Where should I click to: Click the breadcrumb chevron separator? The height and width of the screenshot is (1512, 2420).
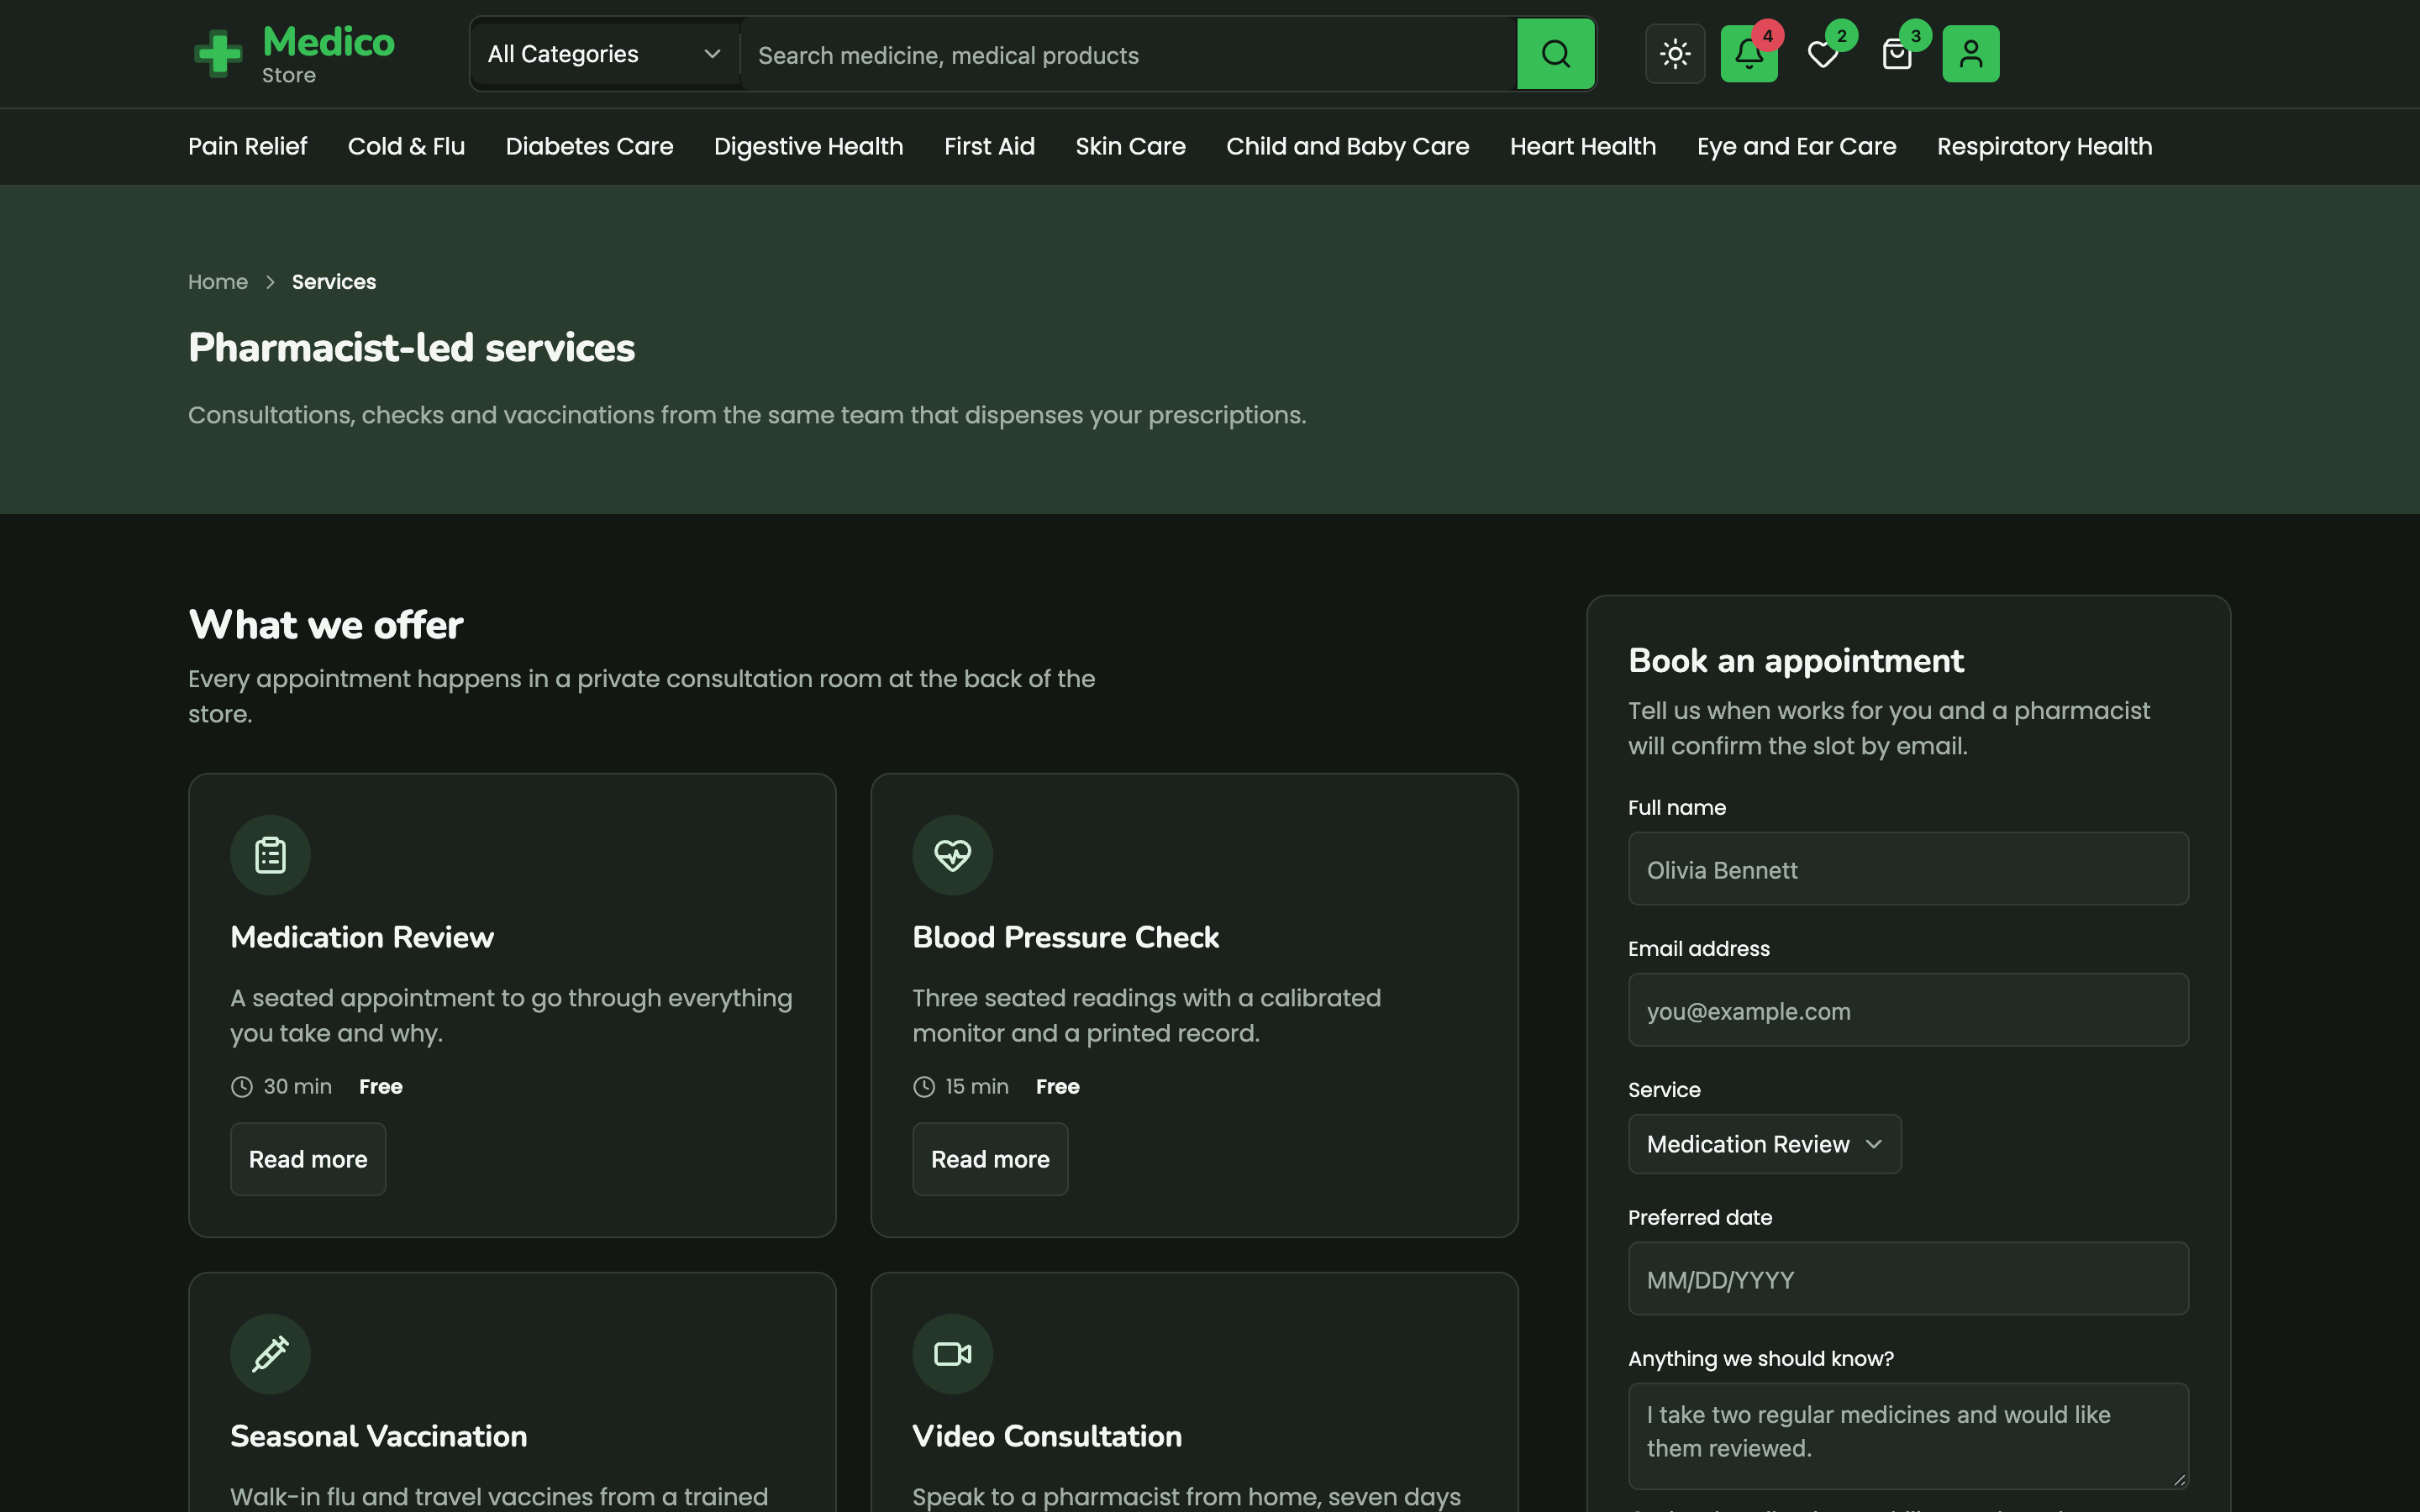270,282
